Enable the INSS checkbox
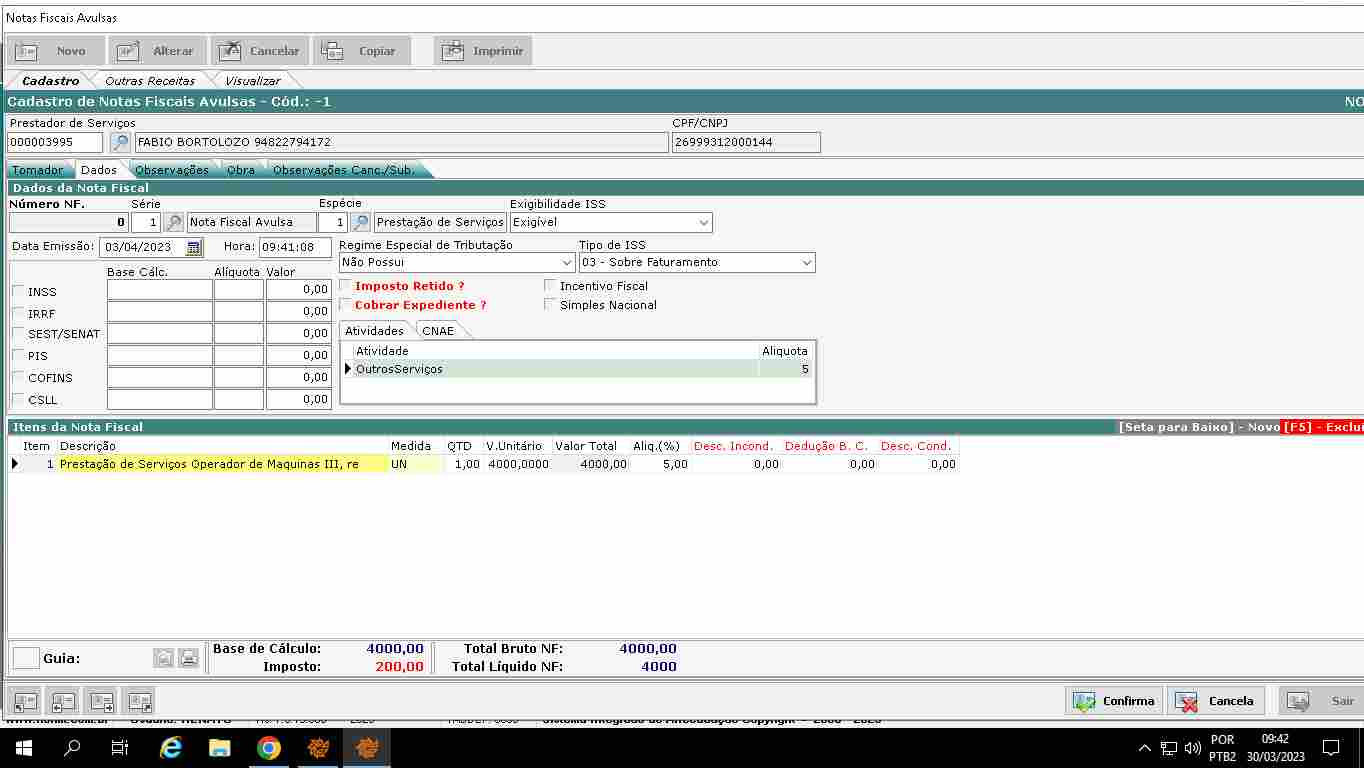1364x768 pixels. click(18, 291)
